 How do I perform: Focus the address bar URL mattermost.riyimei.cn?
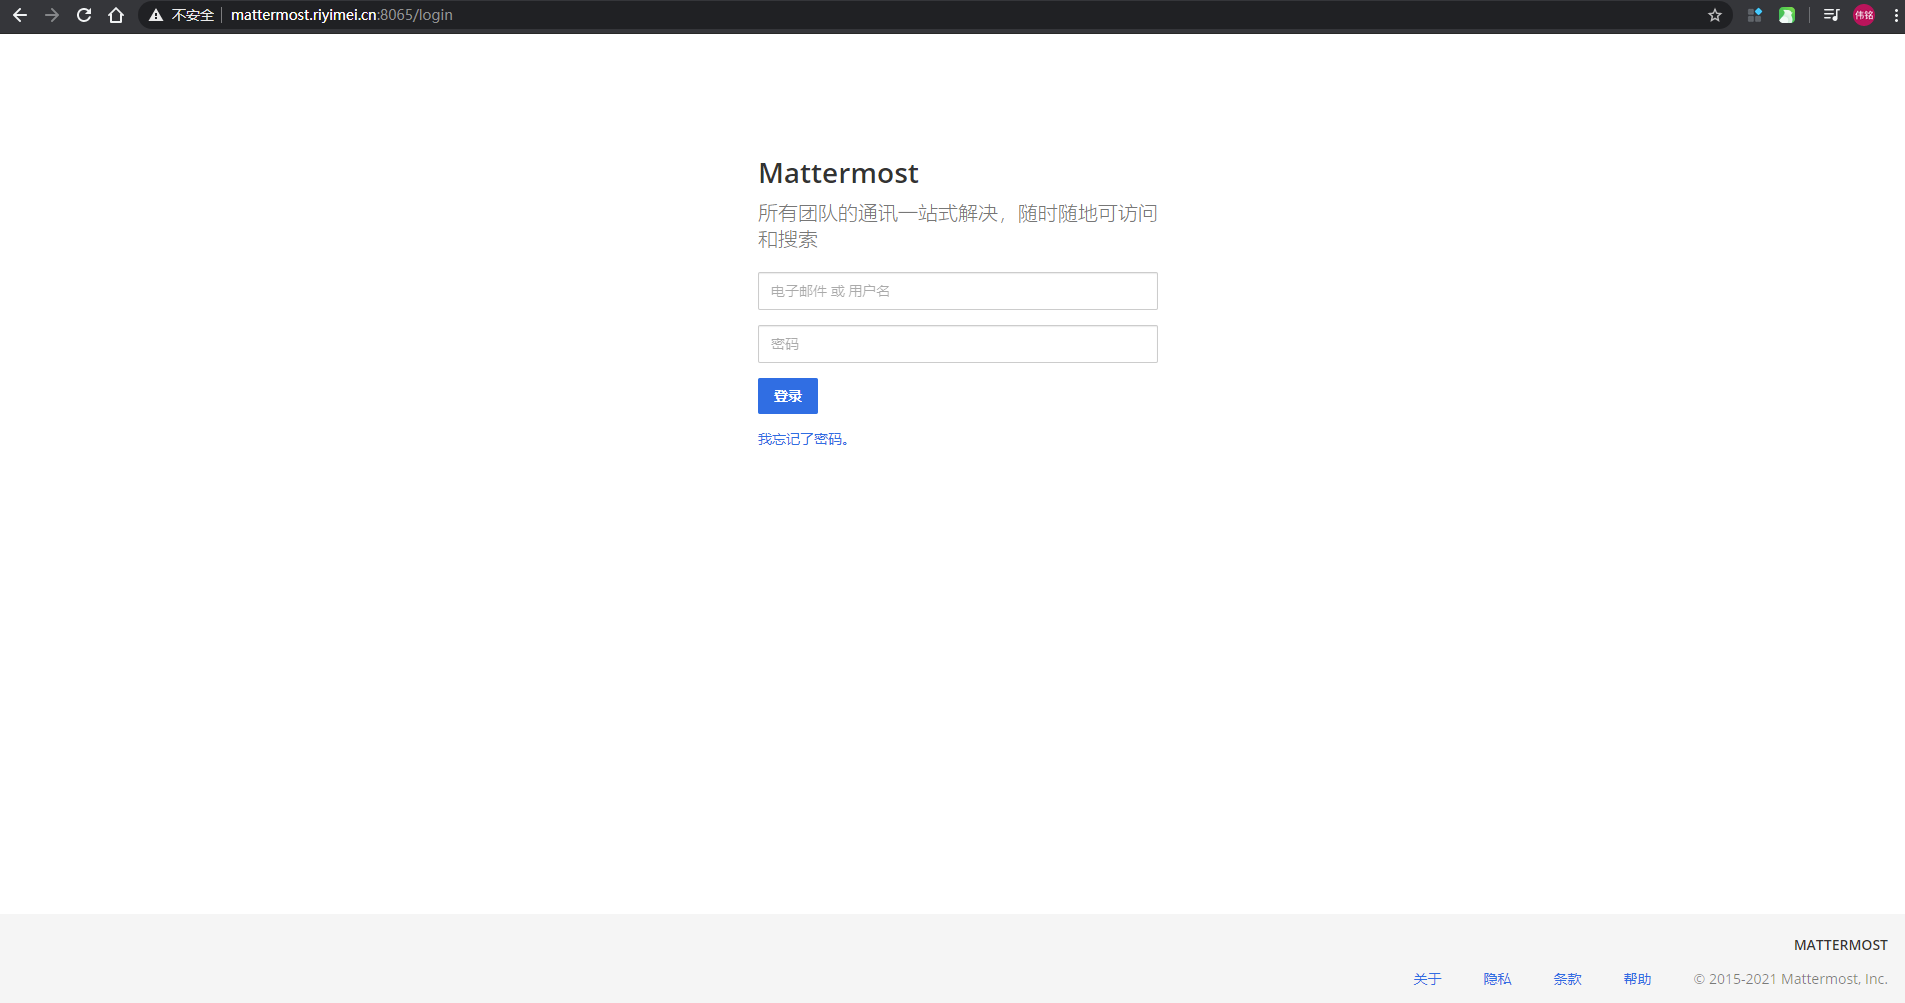pos(342,15)
